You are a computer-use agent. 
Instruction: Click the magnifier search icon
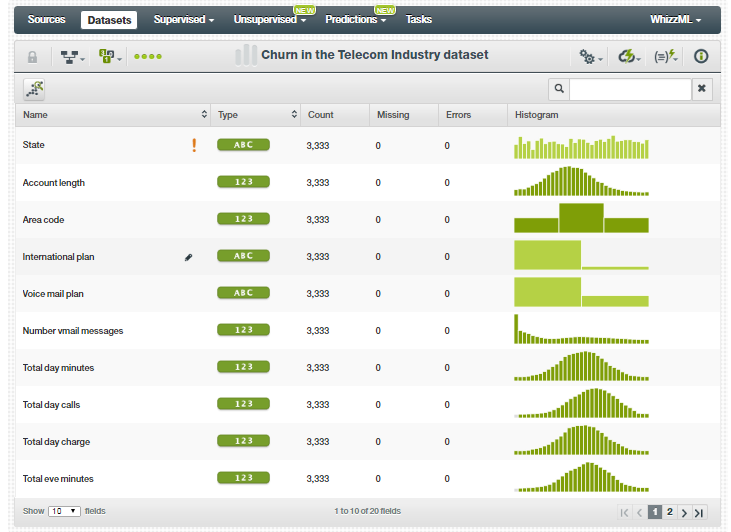click(x=559, y=89)
